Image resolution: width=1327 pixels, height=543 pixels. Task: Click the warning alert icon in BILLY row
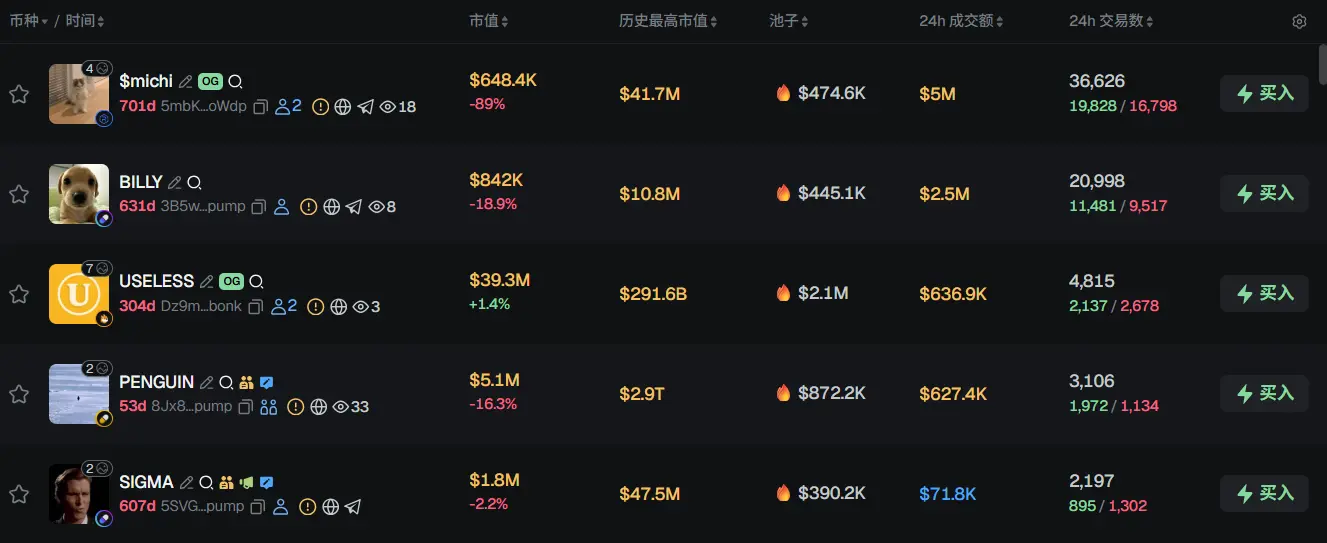click(x=308, y=207)
